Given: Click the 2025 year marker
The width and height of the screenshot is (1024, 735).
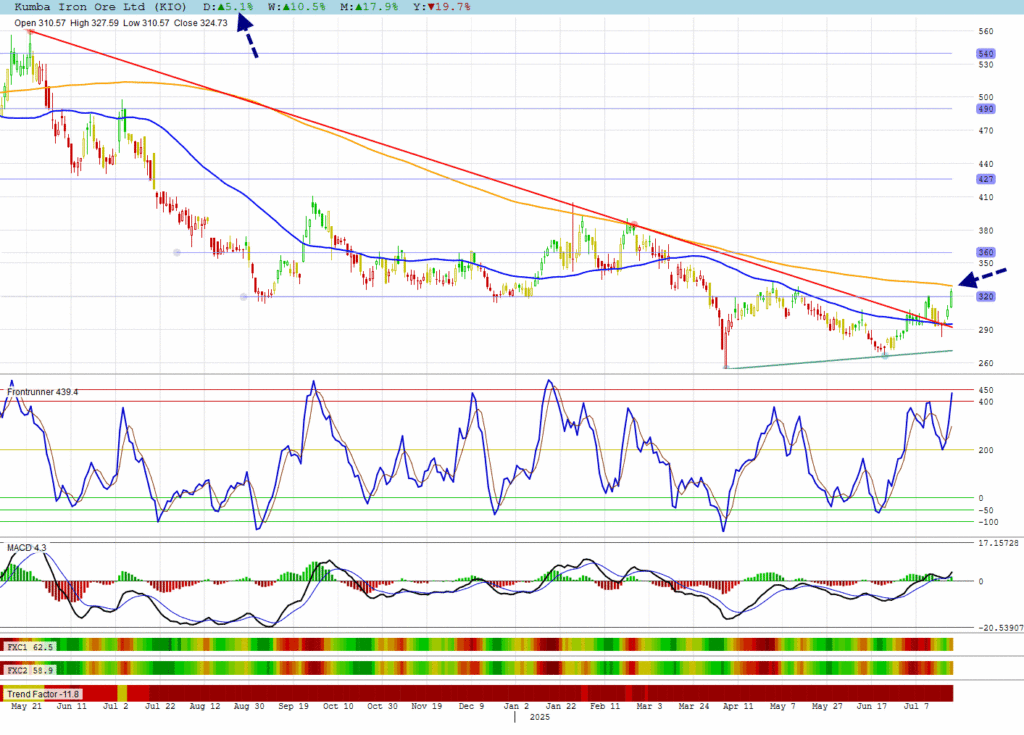Looking at the screenshot, I should (539, 717).
